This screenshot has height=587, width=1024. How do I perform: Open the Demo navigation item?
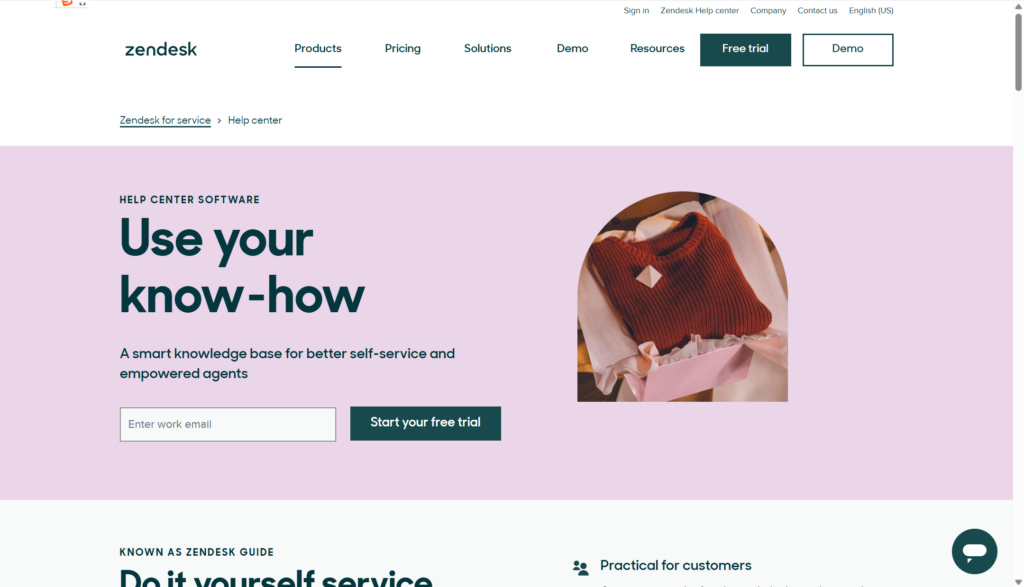[x=572, y=49]
